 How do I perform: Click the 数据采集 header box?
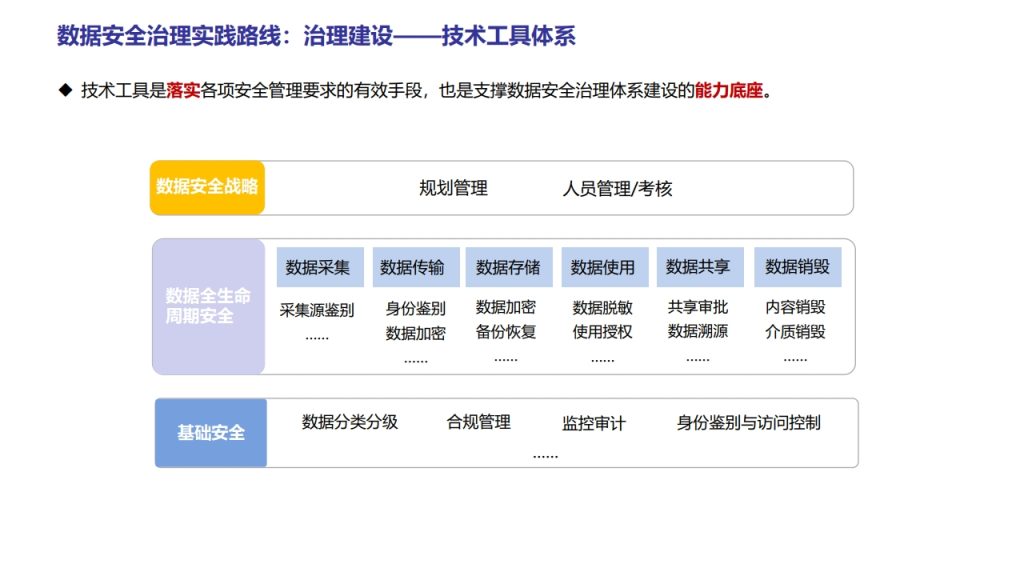(x=320, y=267)
